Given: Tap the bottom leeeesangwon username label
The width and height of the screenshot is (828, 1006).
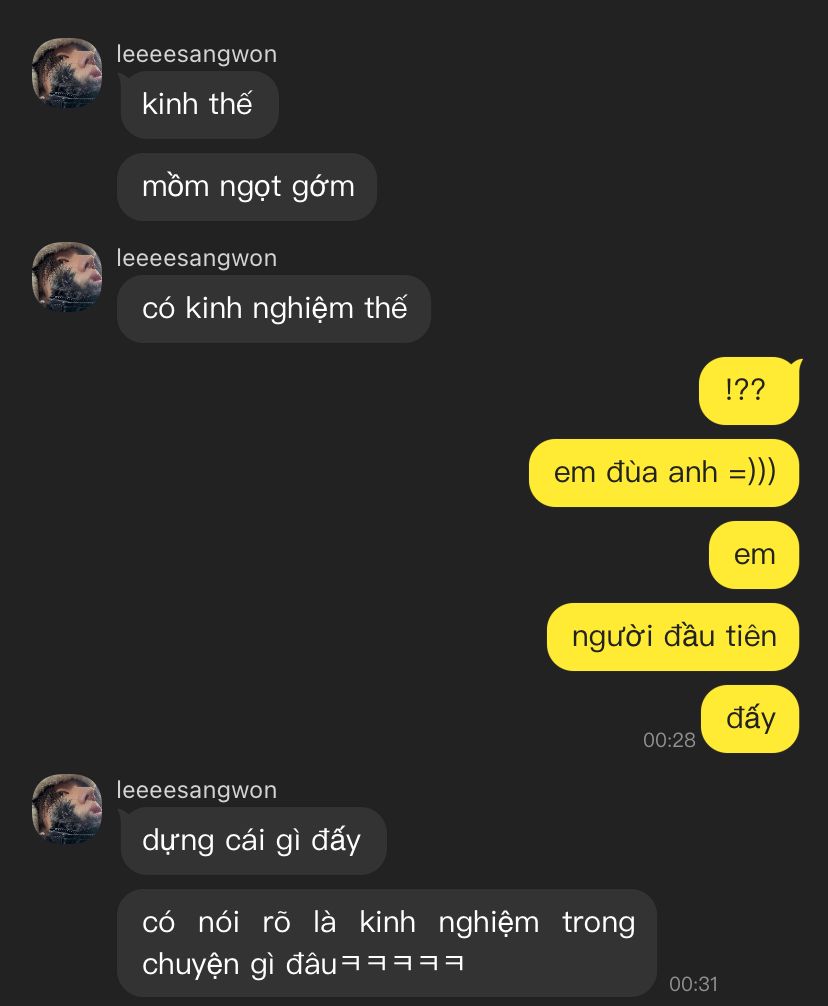Looking at the screenshot, I should click(197, 790).
